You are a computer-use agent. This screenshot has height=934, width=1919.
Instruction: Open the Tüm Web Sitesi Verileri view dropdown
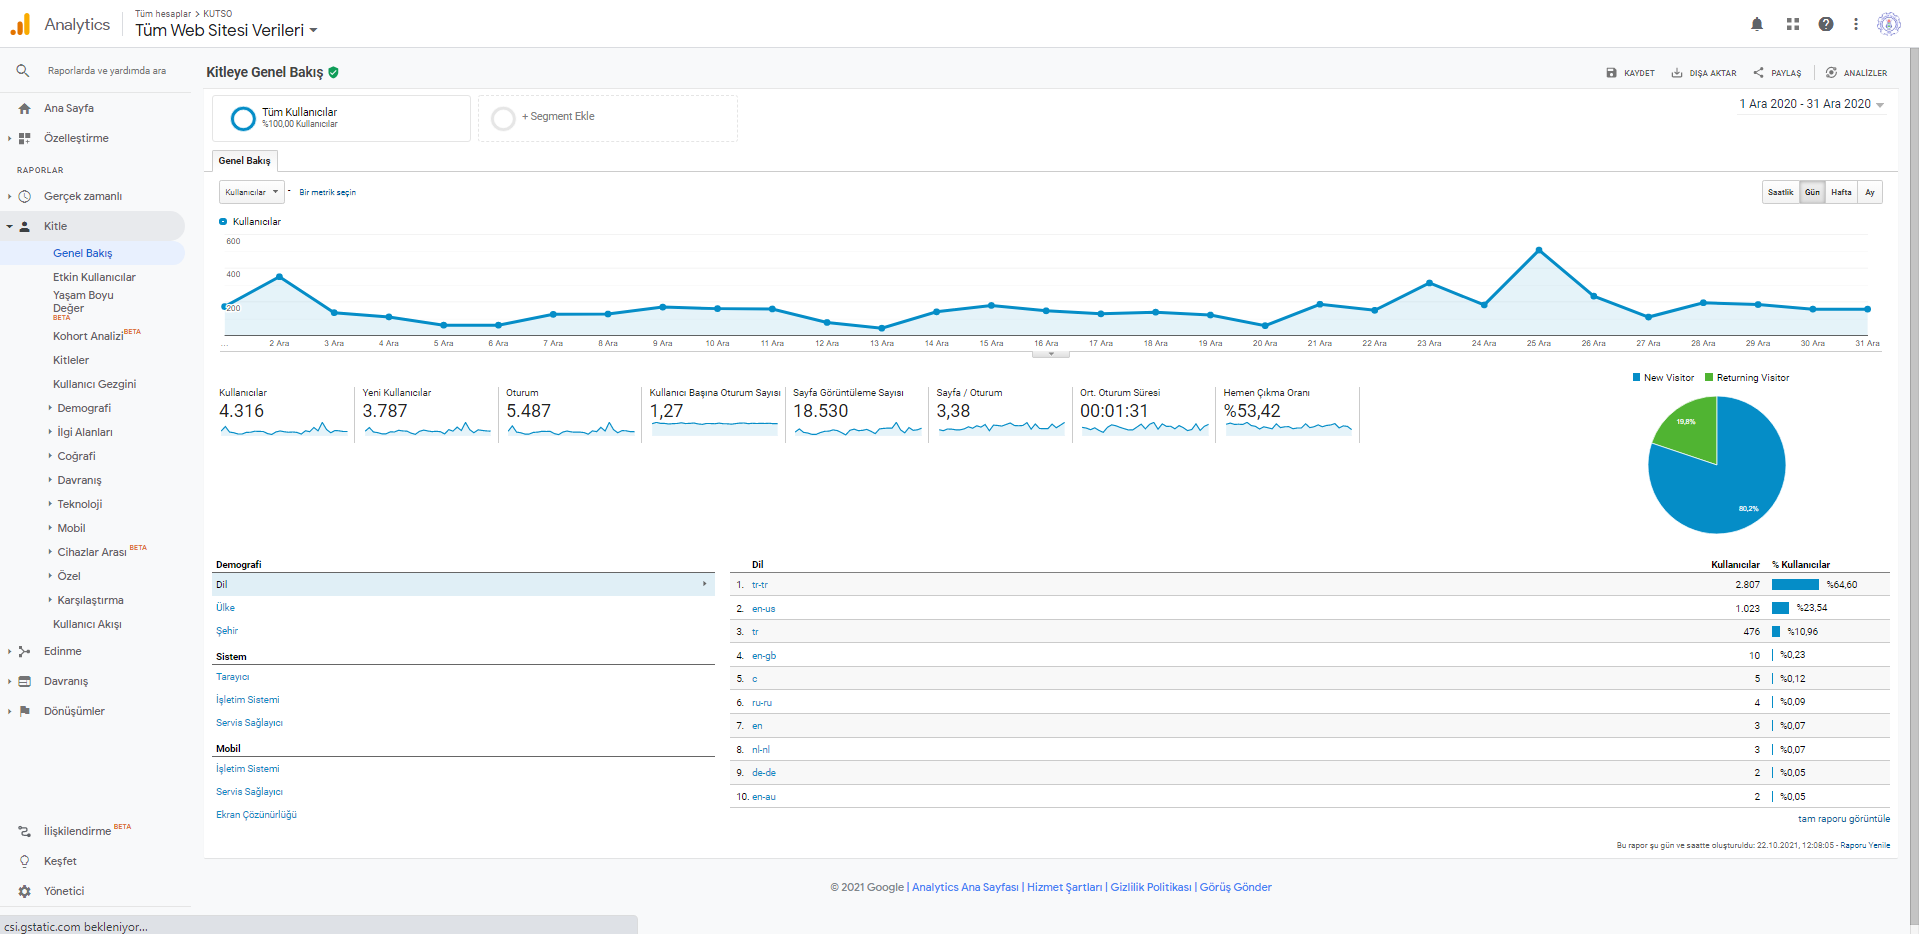pyautogui.click(x=226, y=30)
